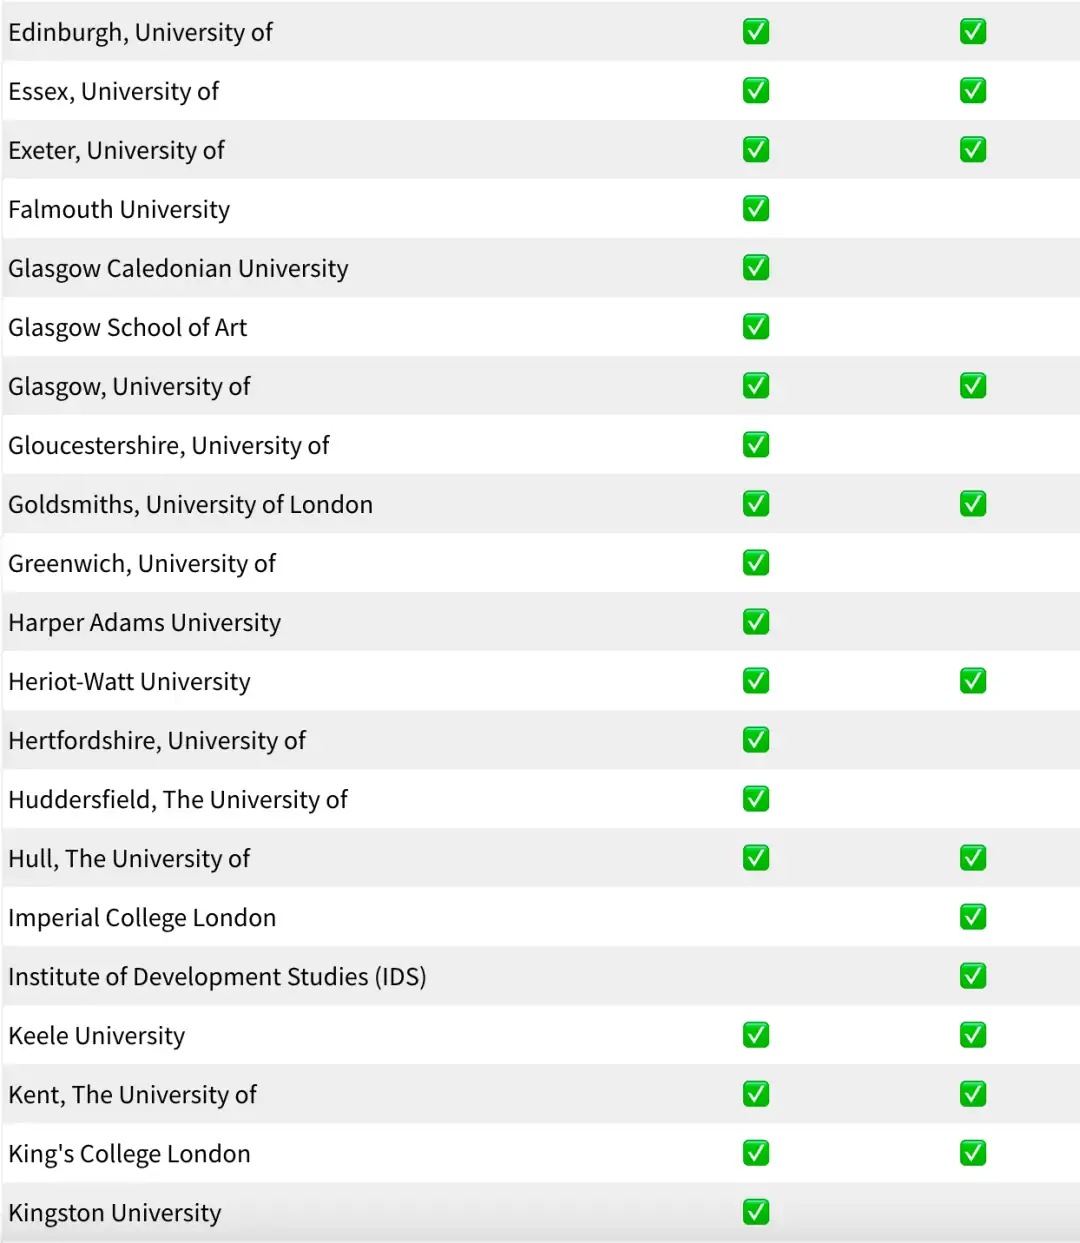Click Keele University second-column checkmark
This screenshot has height=1243, width=1080.
tap(973, 1035)
